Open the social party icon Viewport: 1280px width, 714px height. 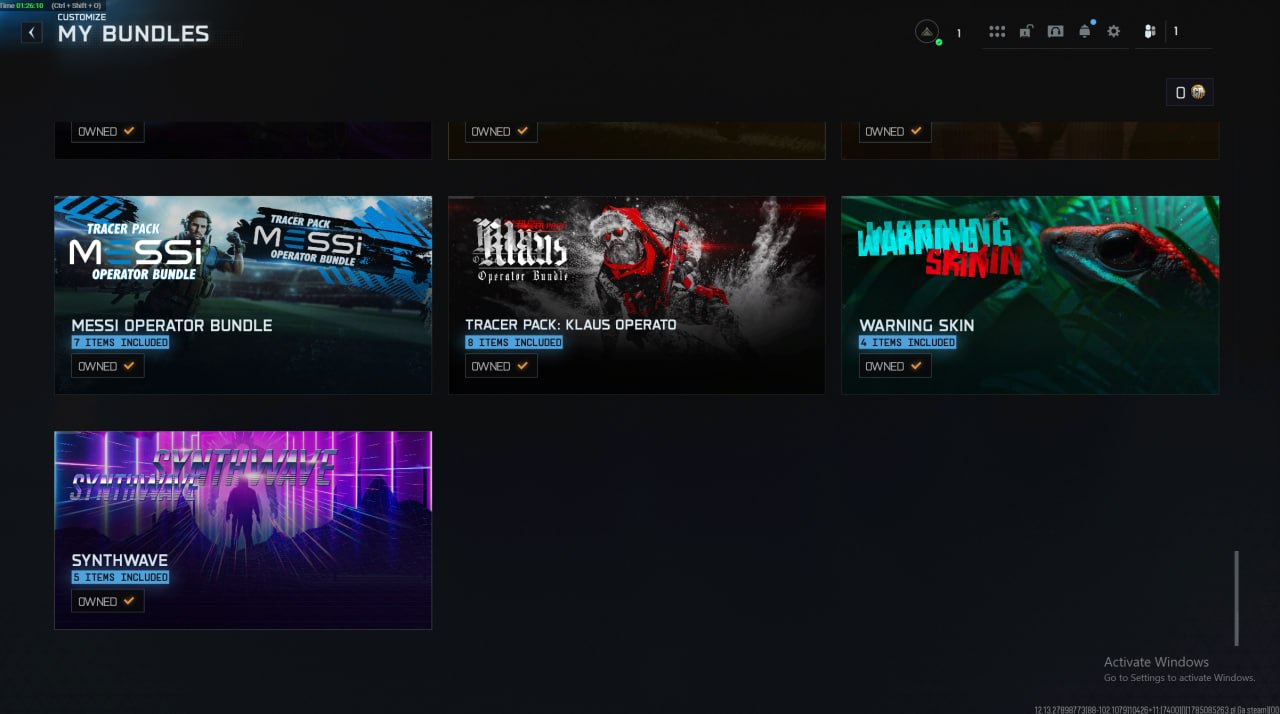1150,32
